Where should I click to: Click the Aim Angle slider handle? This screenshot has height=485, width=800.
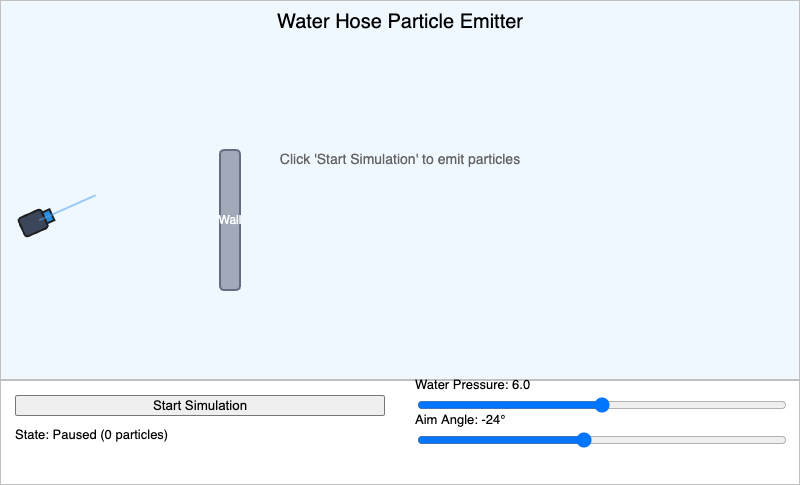[584, 440]
